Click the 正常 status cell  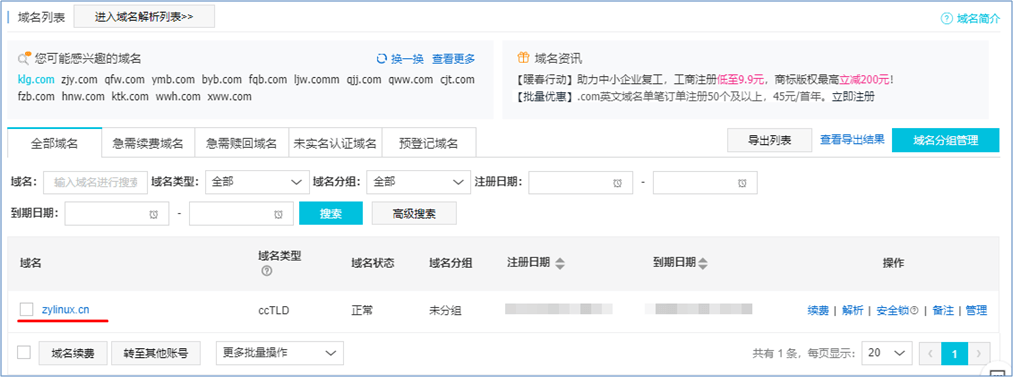point(362,311)
